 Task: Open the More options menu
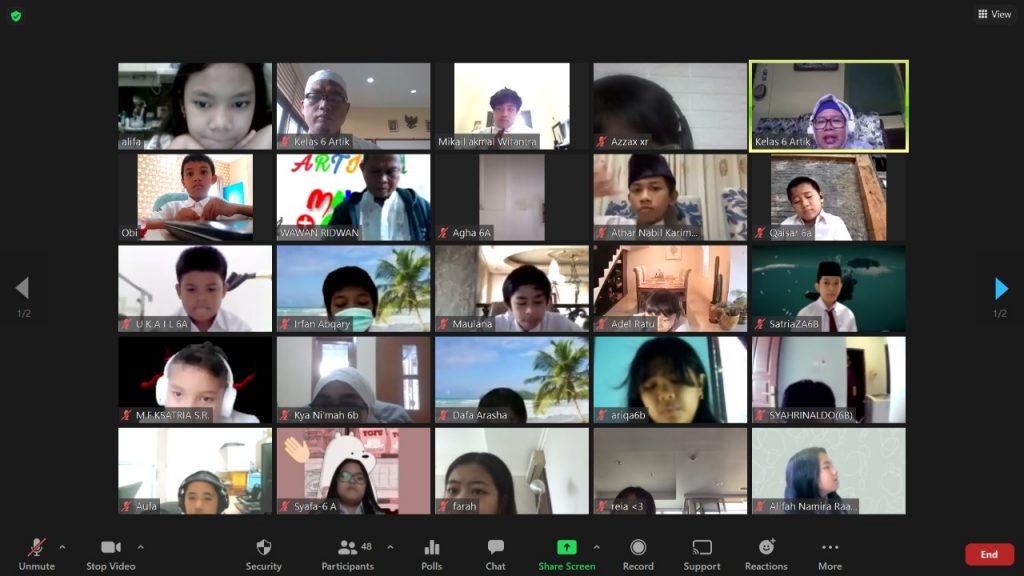click(829, 553)
